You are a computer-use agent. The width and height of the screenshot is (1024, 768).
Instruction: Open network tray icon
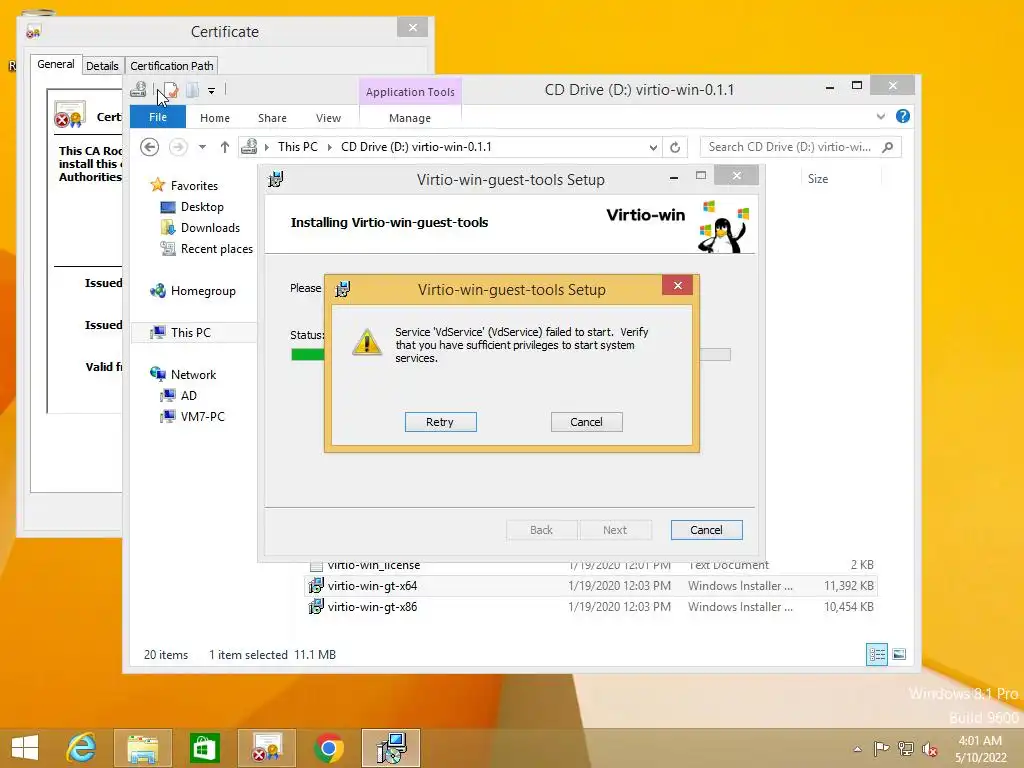(905, 748)
